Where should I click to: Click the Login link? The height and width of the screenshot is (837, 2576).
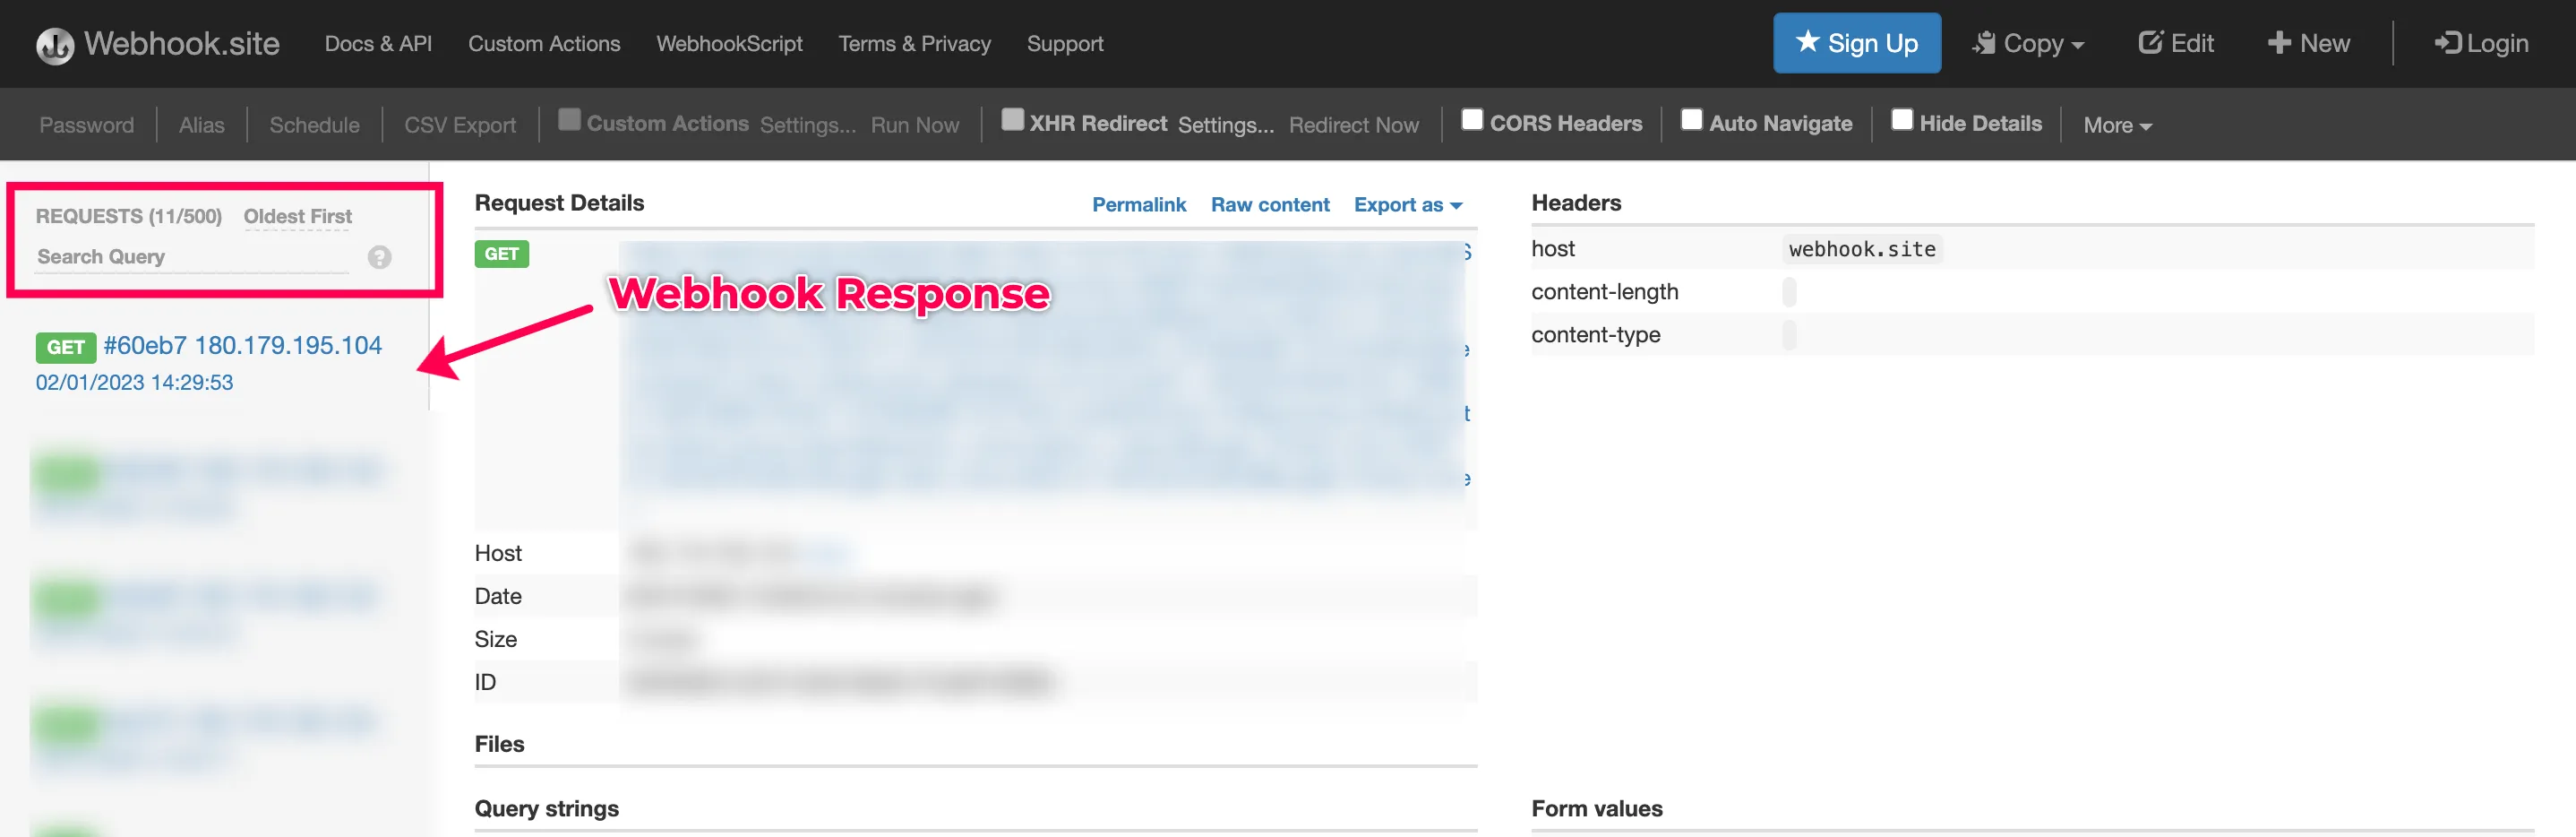[x=2480, y=43]
